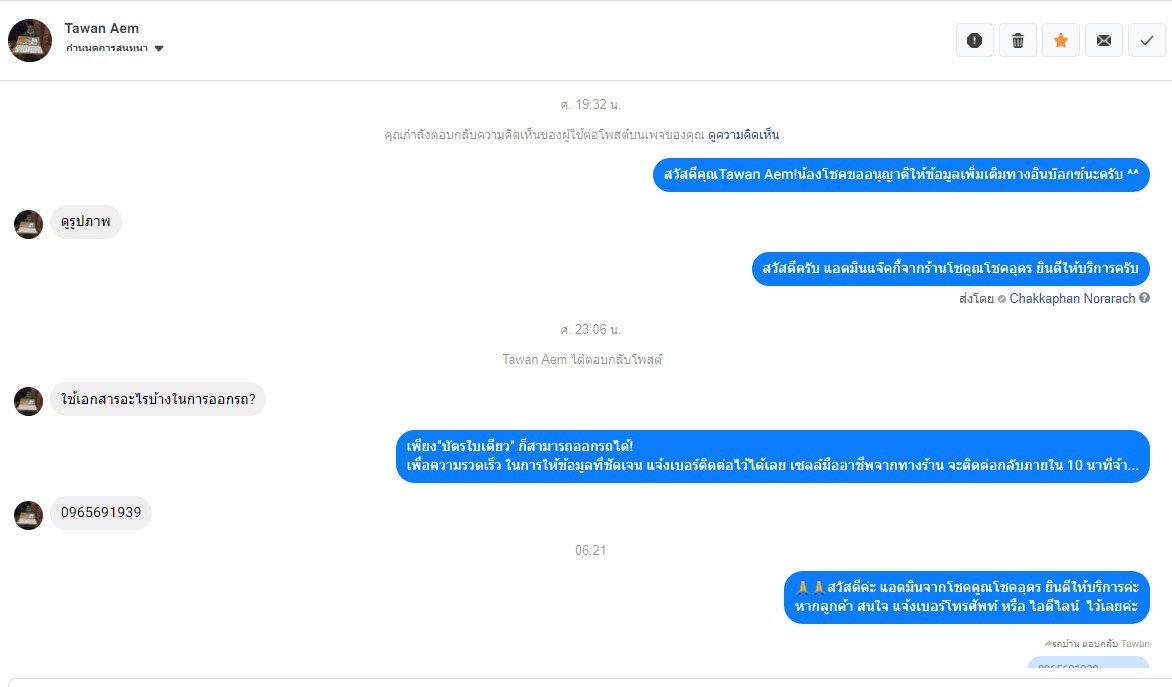Click the sender verified icon before Chakkaphan
The height and width of the screenshot is (687, 1172).
click(1002, 299)
